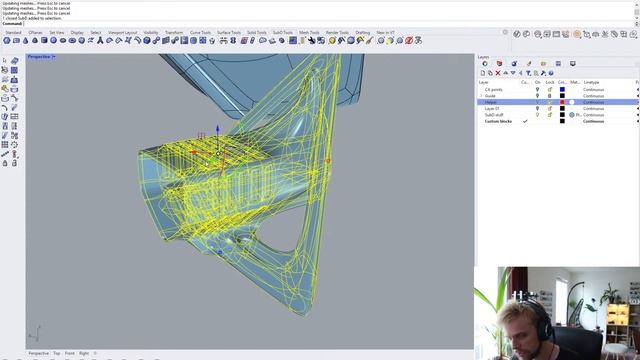Image resolution: width=640 pixels, height=360 pixels.
Task: Click the Lock column header
Action: (x=550, y=82)
